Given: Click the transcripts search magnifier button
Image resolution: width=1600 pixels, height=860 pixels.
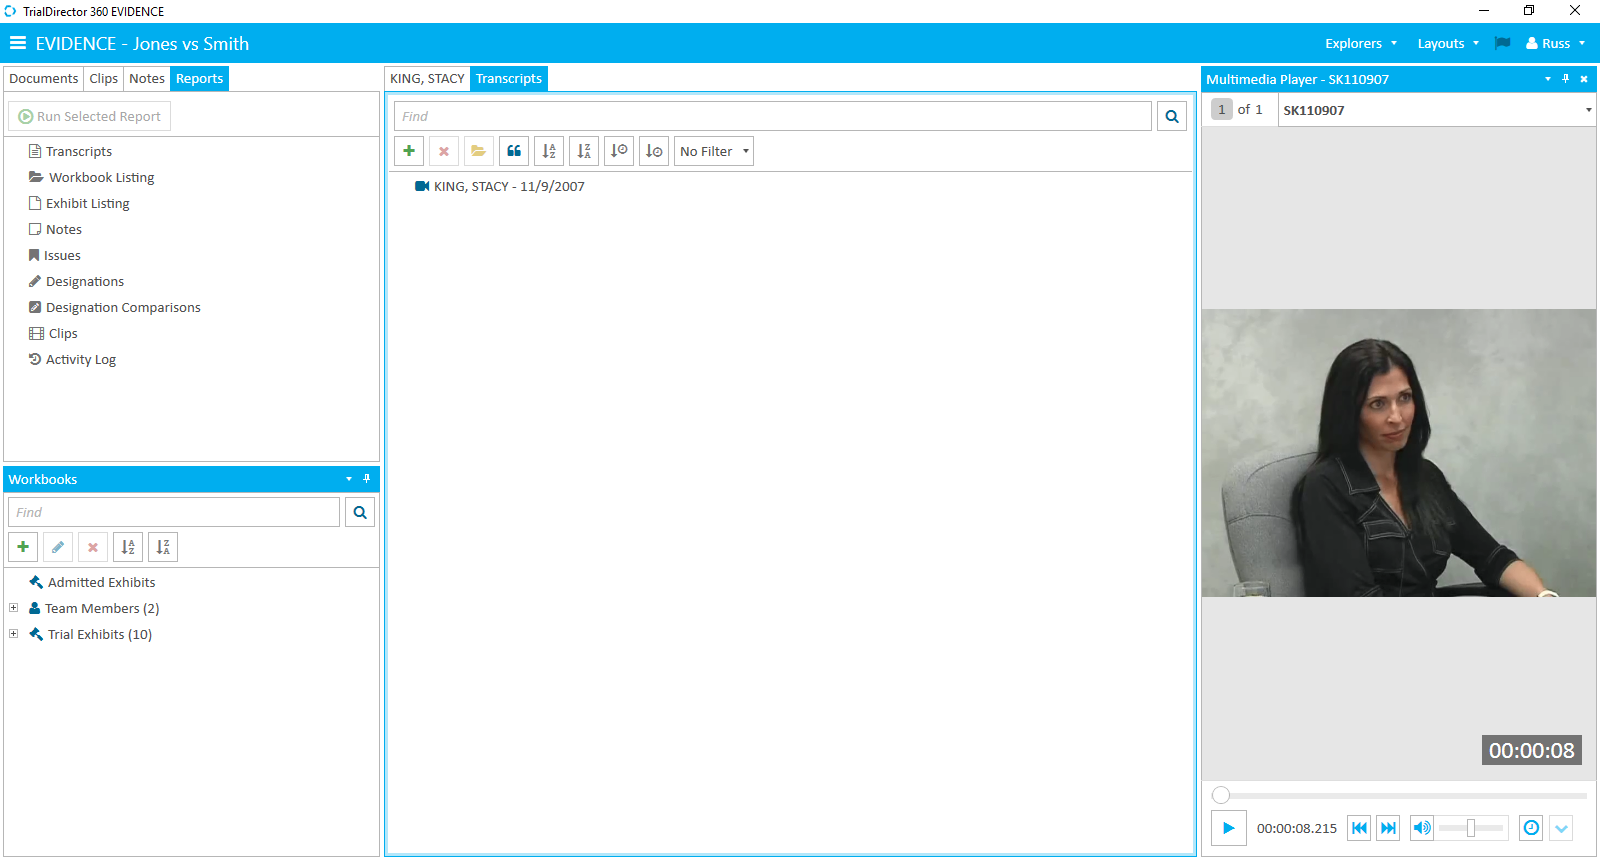Looking at the screenshot, I should point(1172,116).
